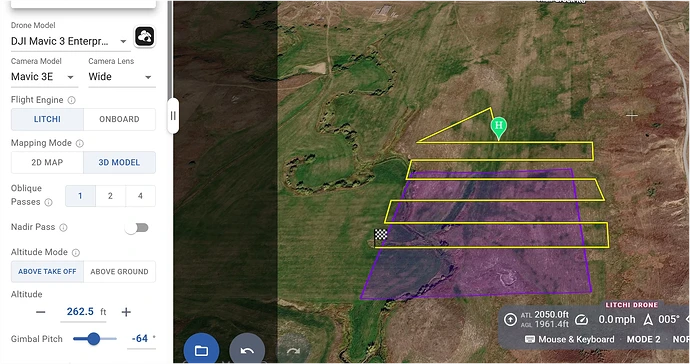Open the Drone Model dropdown
Image resolution: width=690 pixels, height=364 pixels.
tap(70, 41)
